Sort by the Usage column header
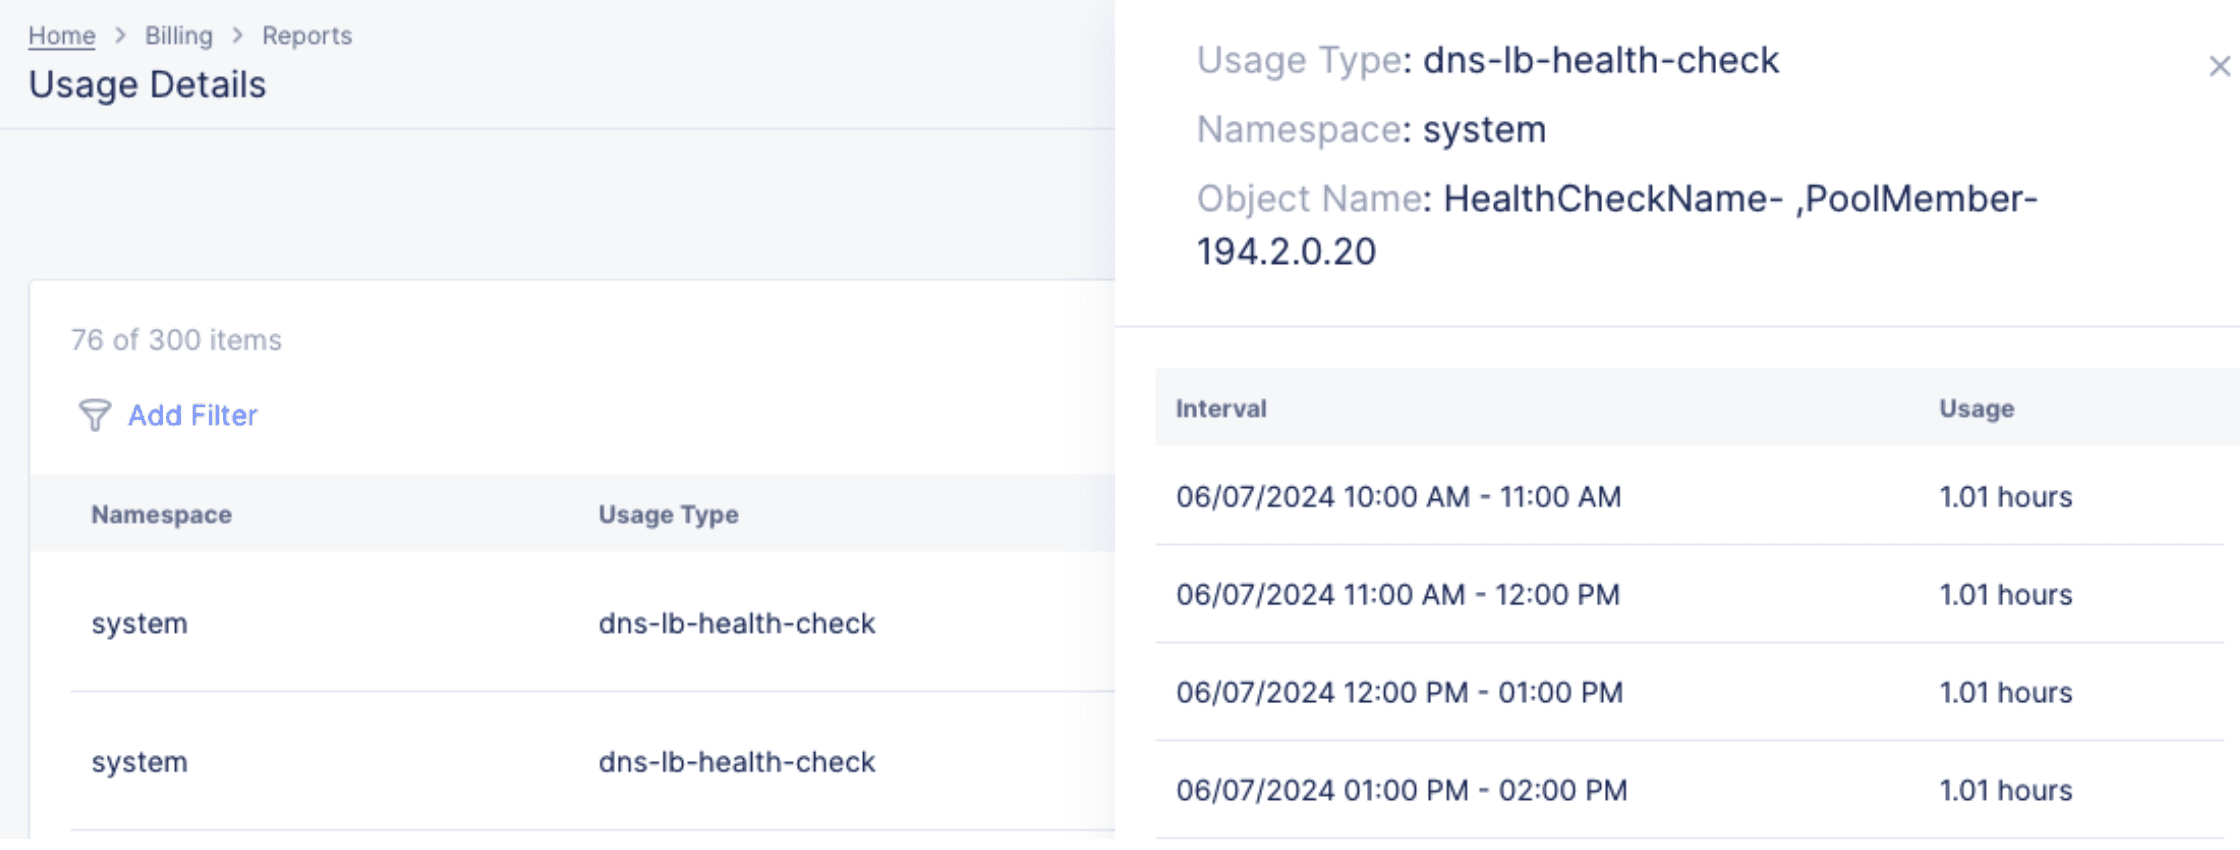The width and height of the screenshot is (2240, 850). [x=1976, y=408]
